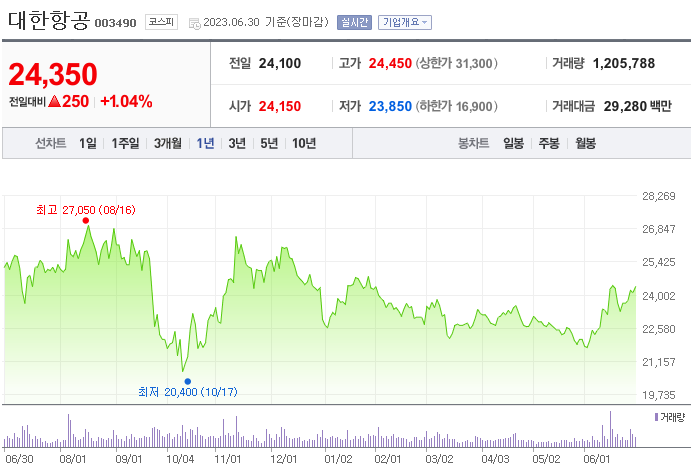Select the 3년 line chart tab
The height and width of the screenshot is (476, 691).
237,143
